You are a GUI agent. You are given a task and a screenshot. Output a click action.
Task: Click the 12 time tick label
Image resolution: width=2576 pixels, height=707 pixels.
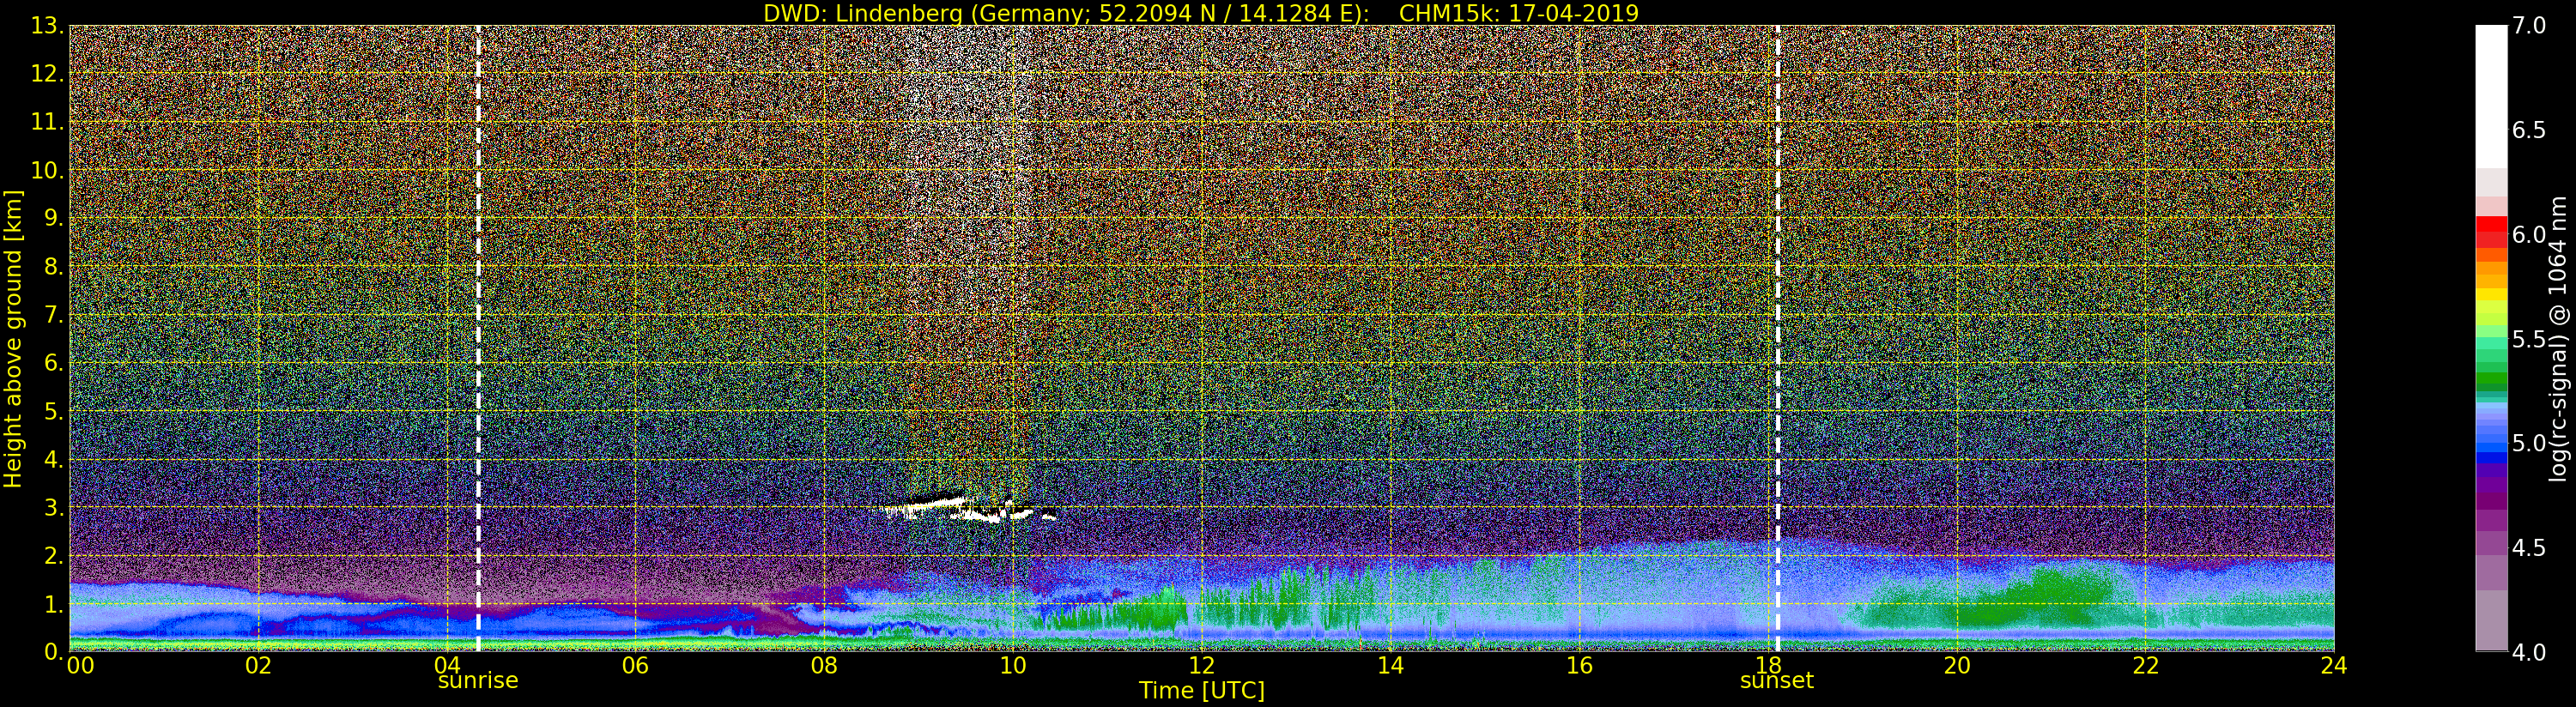pyautogui.click(x=1202, y=666)
